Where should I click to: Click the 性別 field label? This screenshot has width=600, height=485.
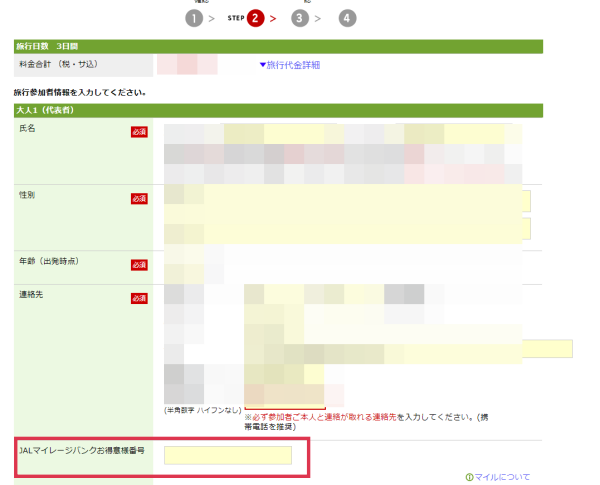coord(27,194)
